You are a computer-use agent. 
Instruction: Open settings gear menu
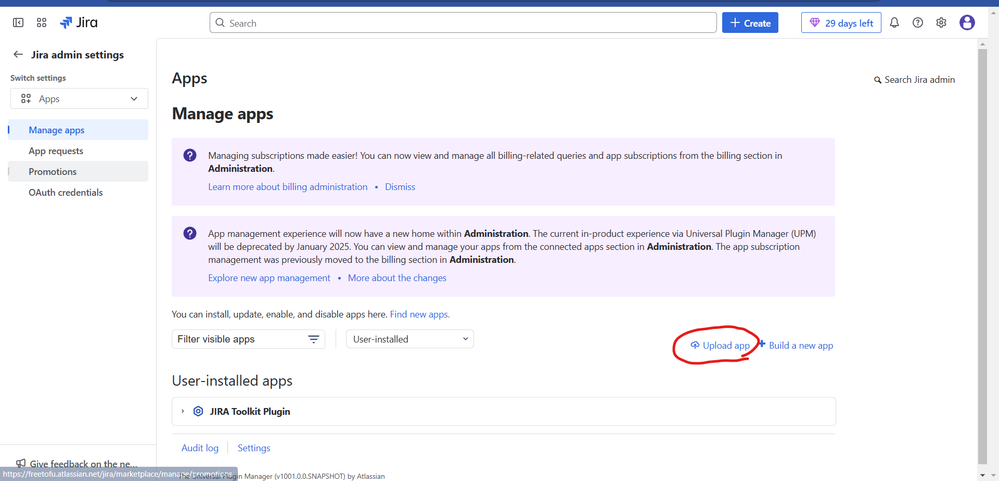click(941, 23)
